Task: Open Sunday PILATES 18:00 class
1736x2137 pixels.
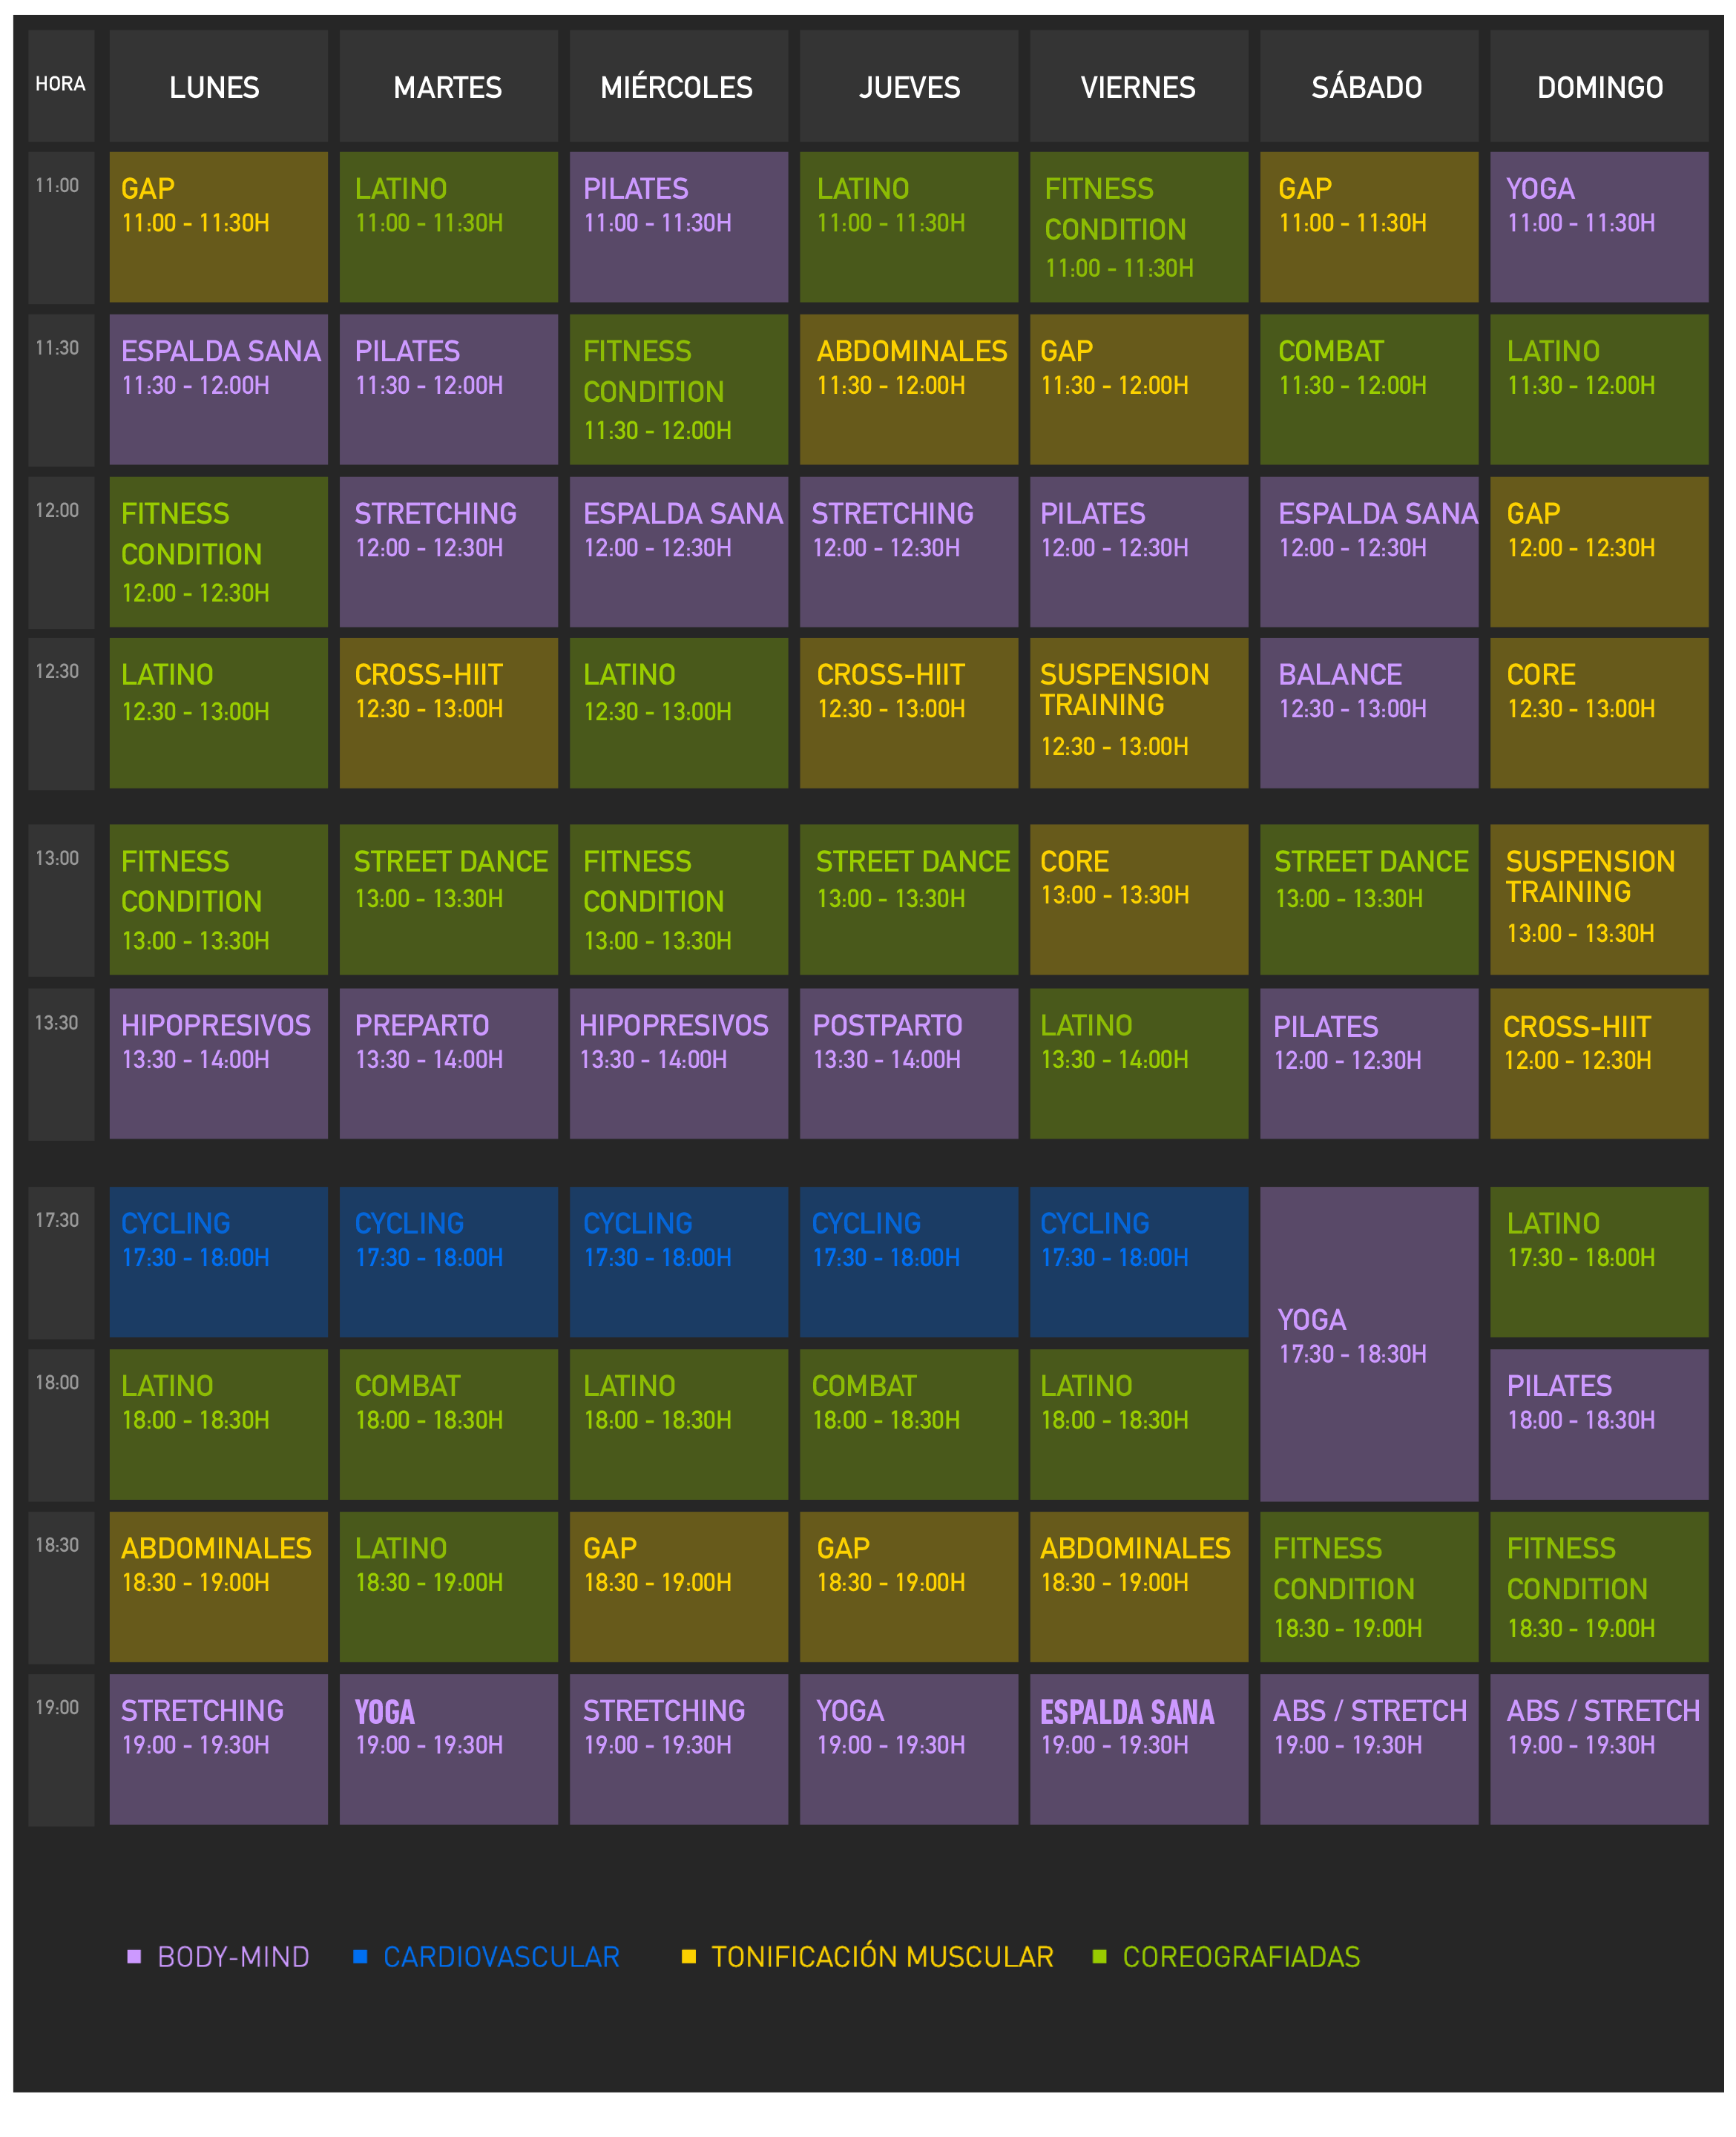Action: click(1599, 1425)
